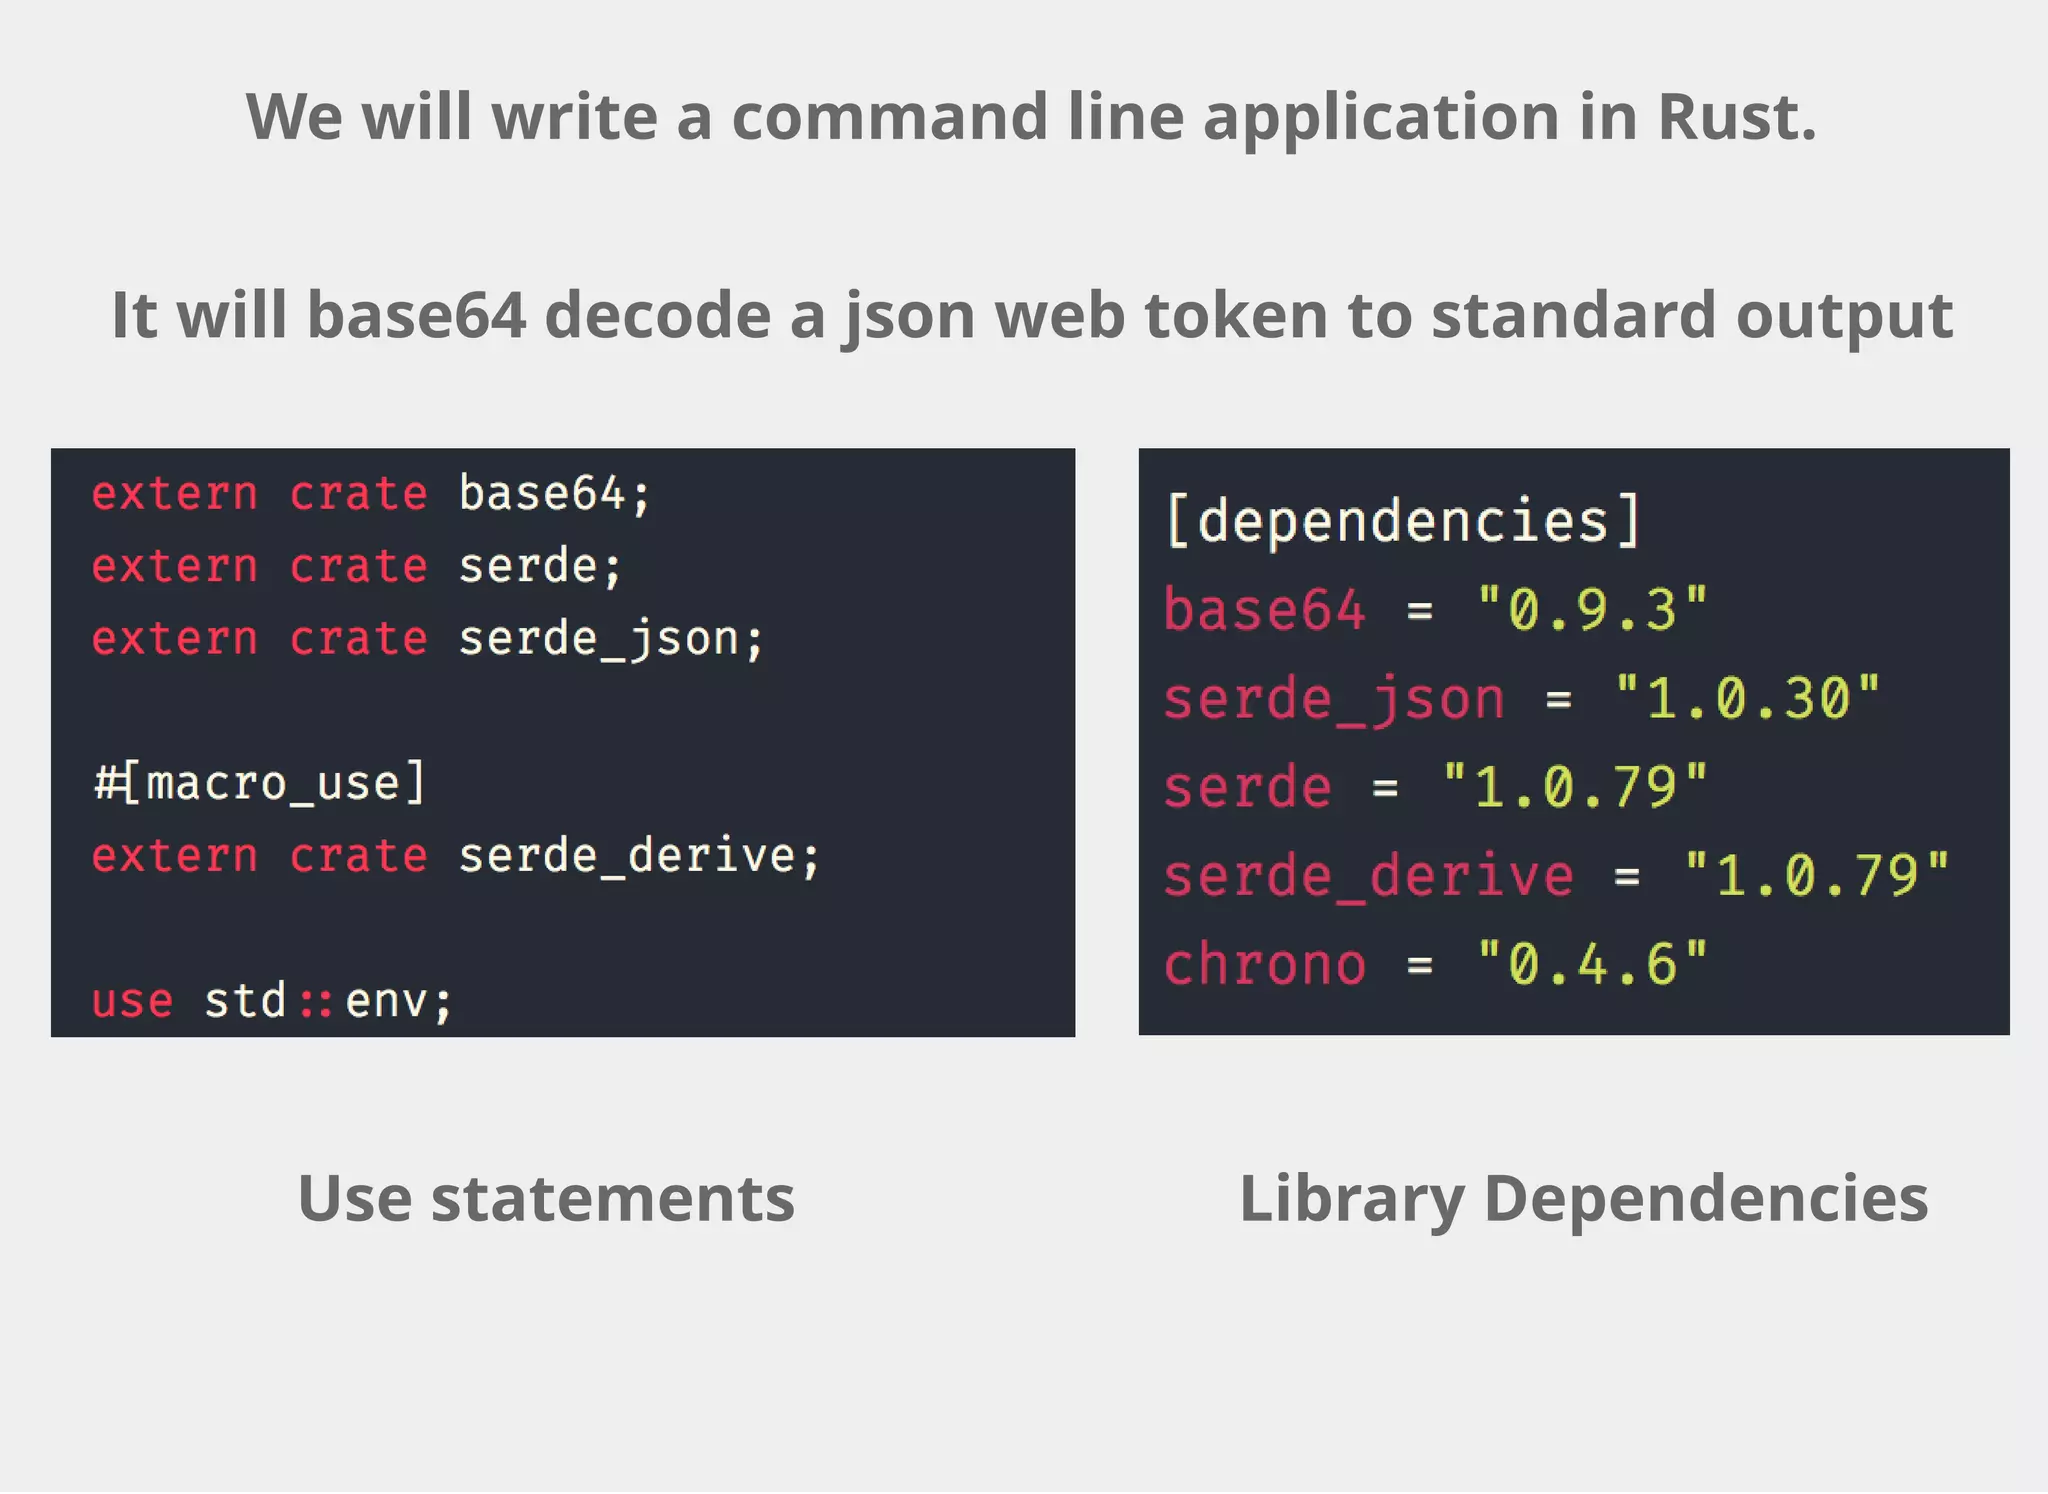Click the code line "extern crate serde_derive;"
Viewport: 2048px width, 1494px height.
pyautogui.click(x=456, y=856)
